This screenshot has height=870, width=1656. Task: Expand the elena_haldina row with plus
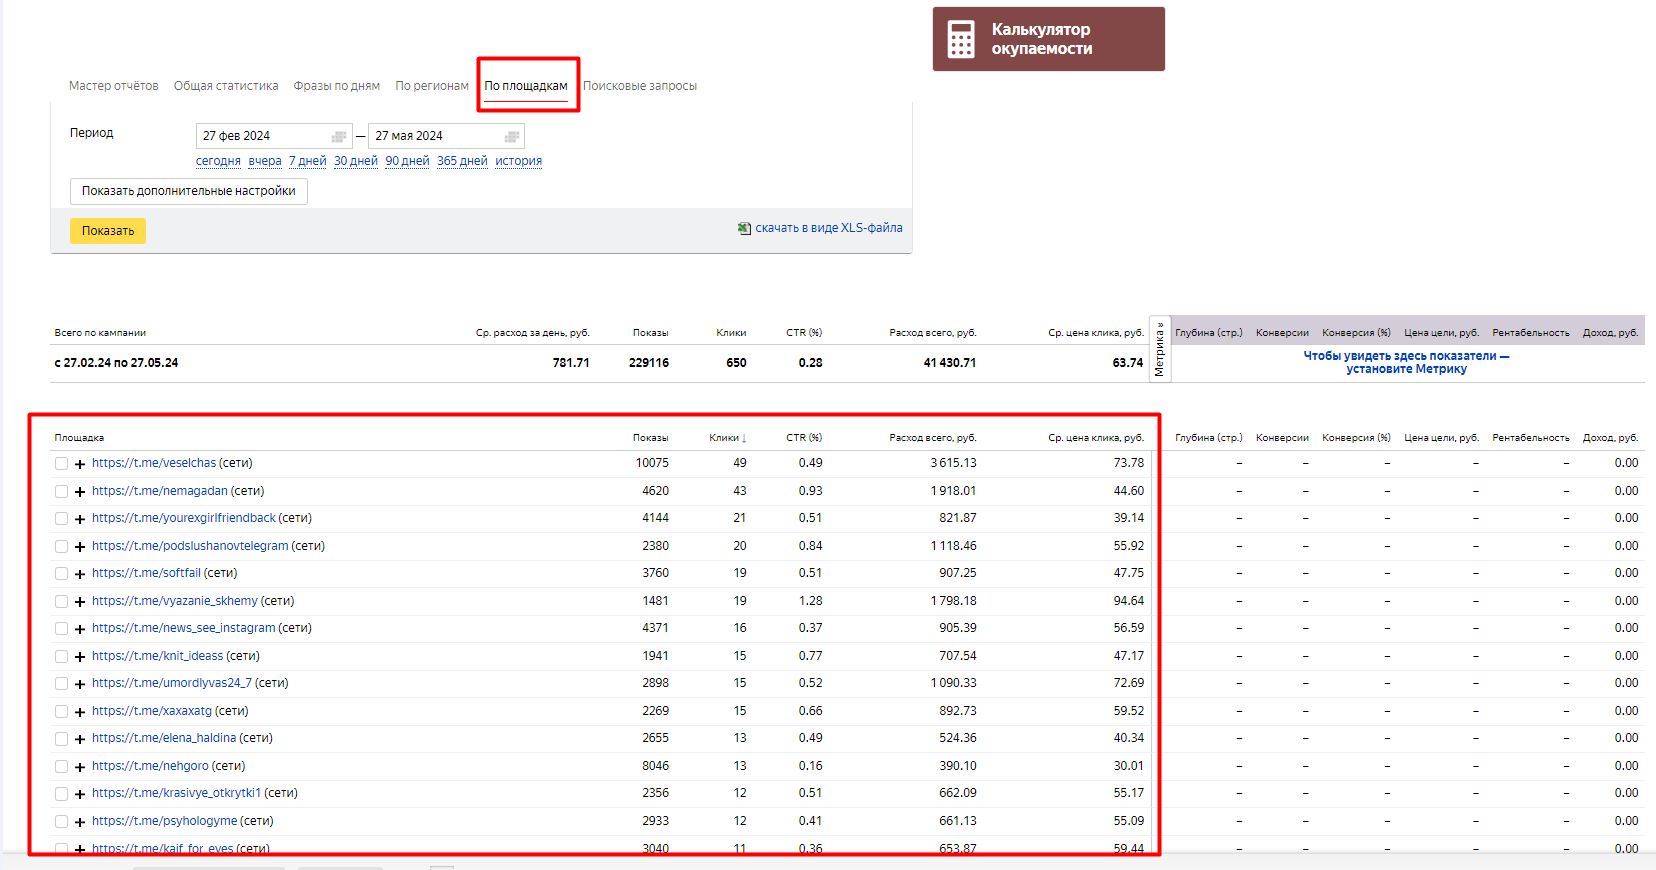[x=80, y=739]
